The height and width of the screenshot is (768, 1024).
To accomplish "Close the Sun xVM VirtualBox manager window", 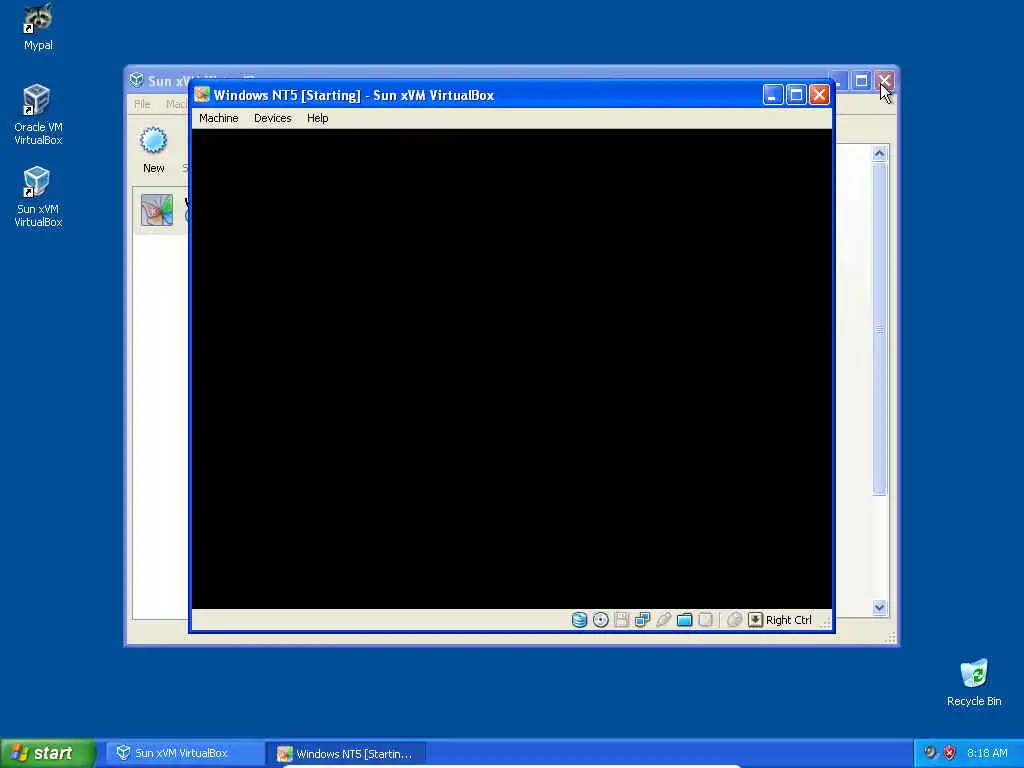I will pos(884,80).
